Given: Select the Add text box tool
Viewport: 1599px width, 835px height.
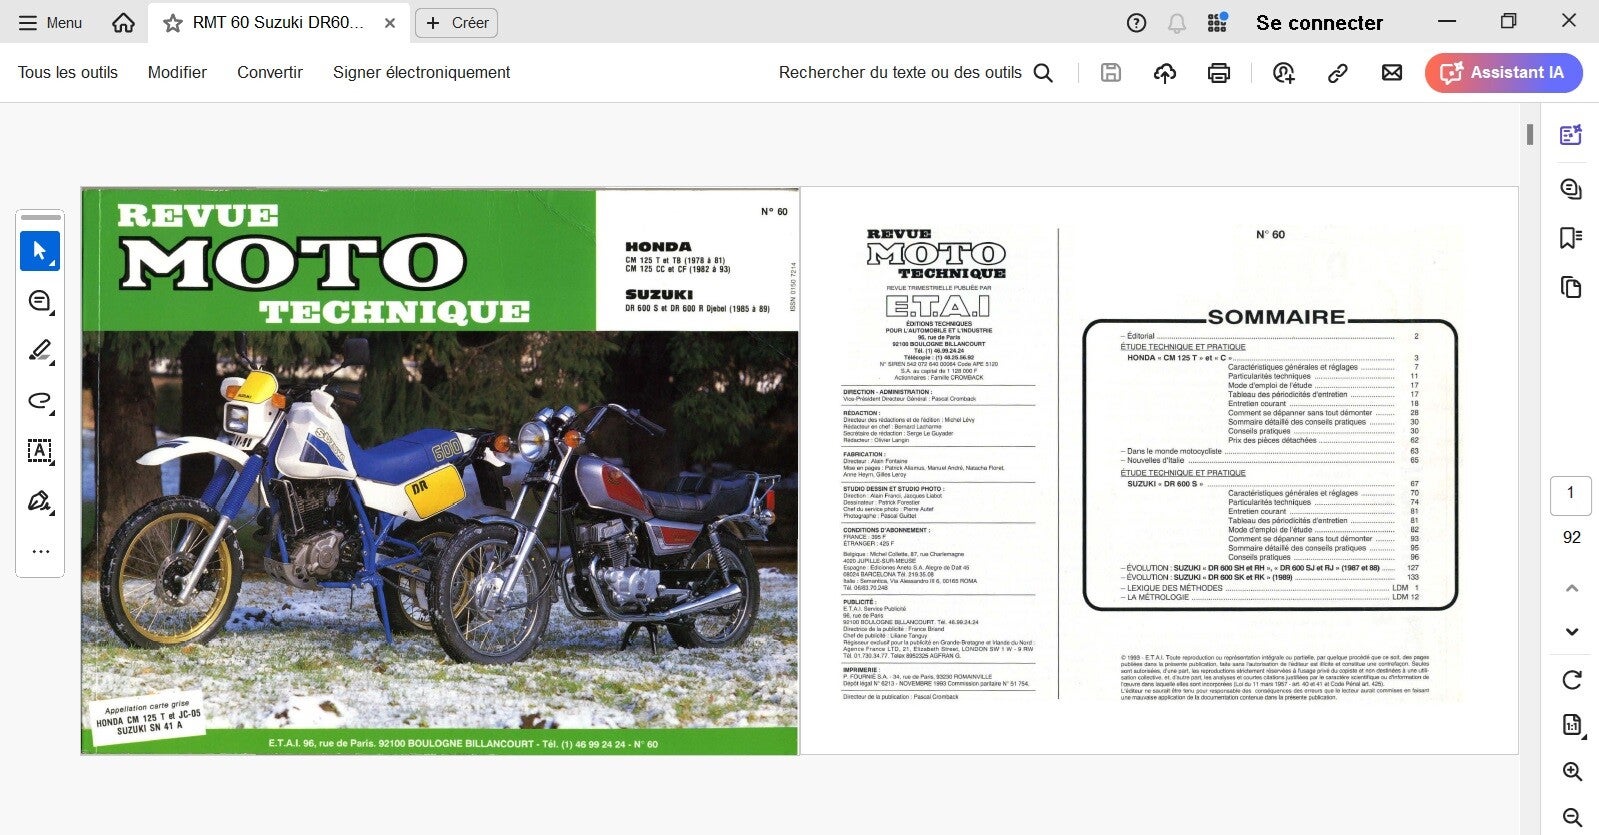Looking at the screenshot, I should click(x=40, y=451).
